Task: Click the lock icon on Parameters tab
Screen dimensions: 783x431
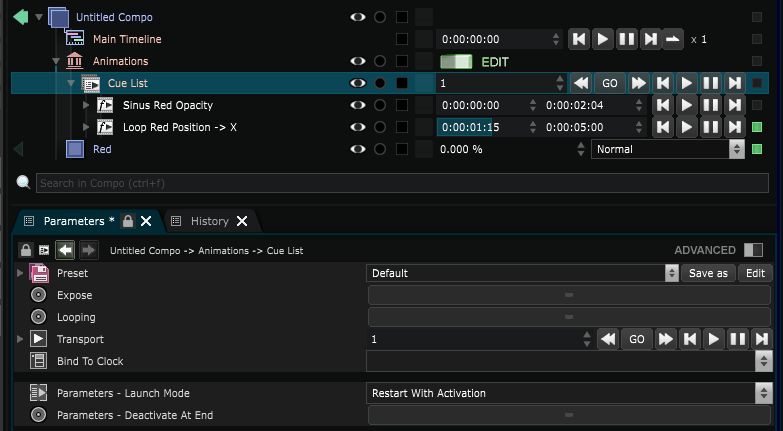Action: point(128,221)
